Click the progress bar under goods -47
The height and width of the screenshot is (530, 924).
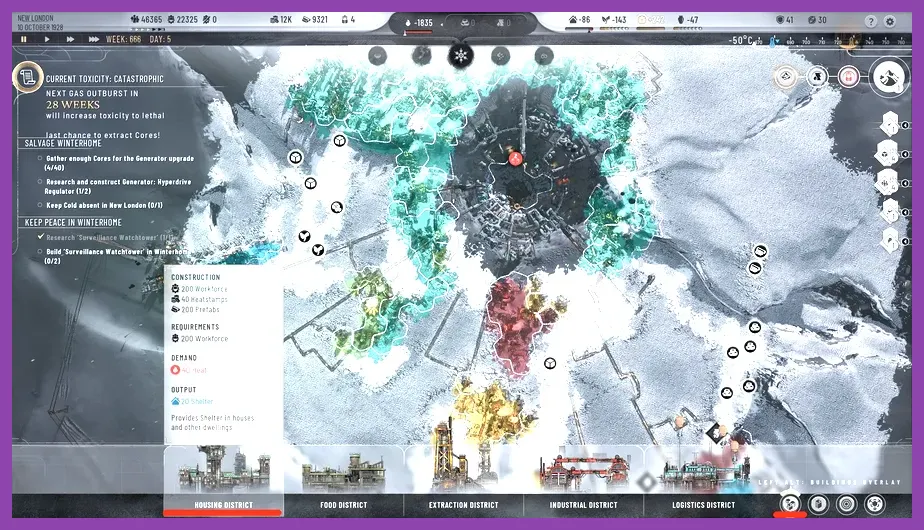pyautogui.click(x=687, y=29)
